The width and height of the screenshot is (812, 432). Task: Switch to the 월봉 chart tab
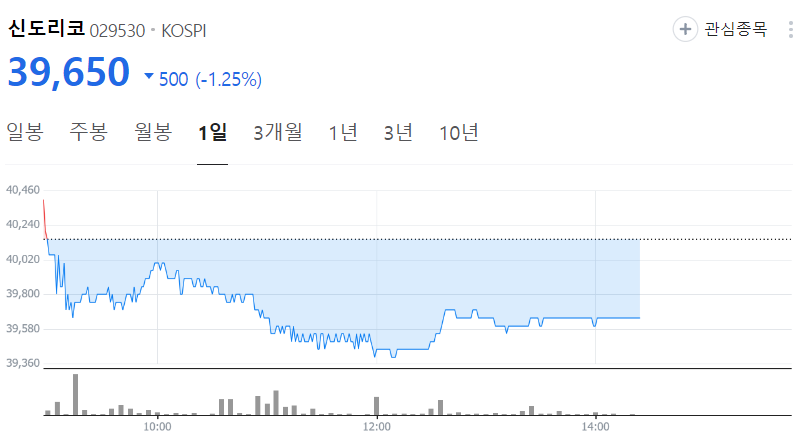(153, 133)
